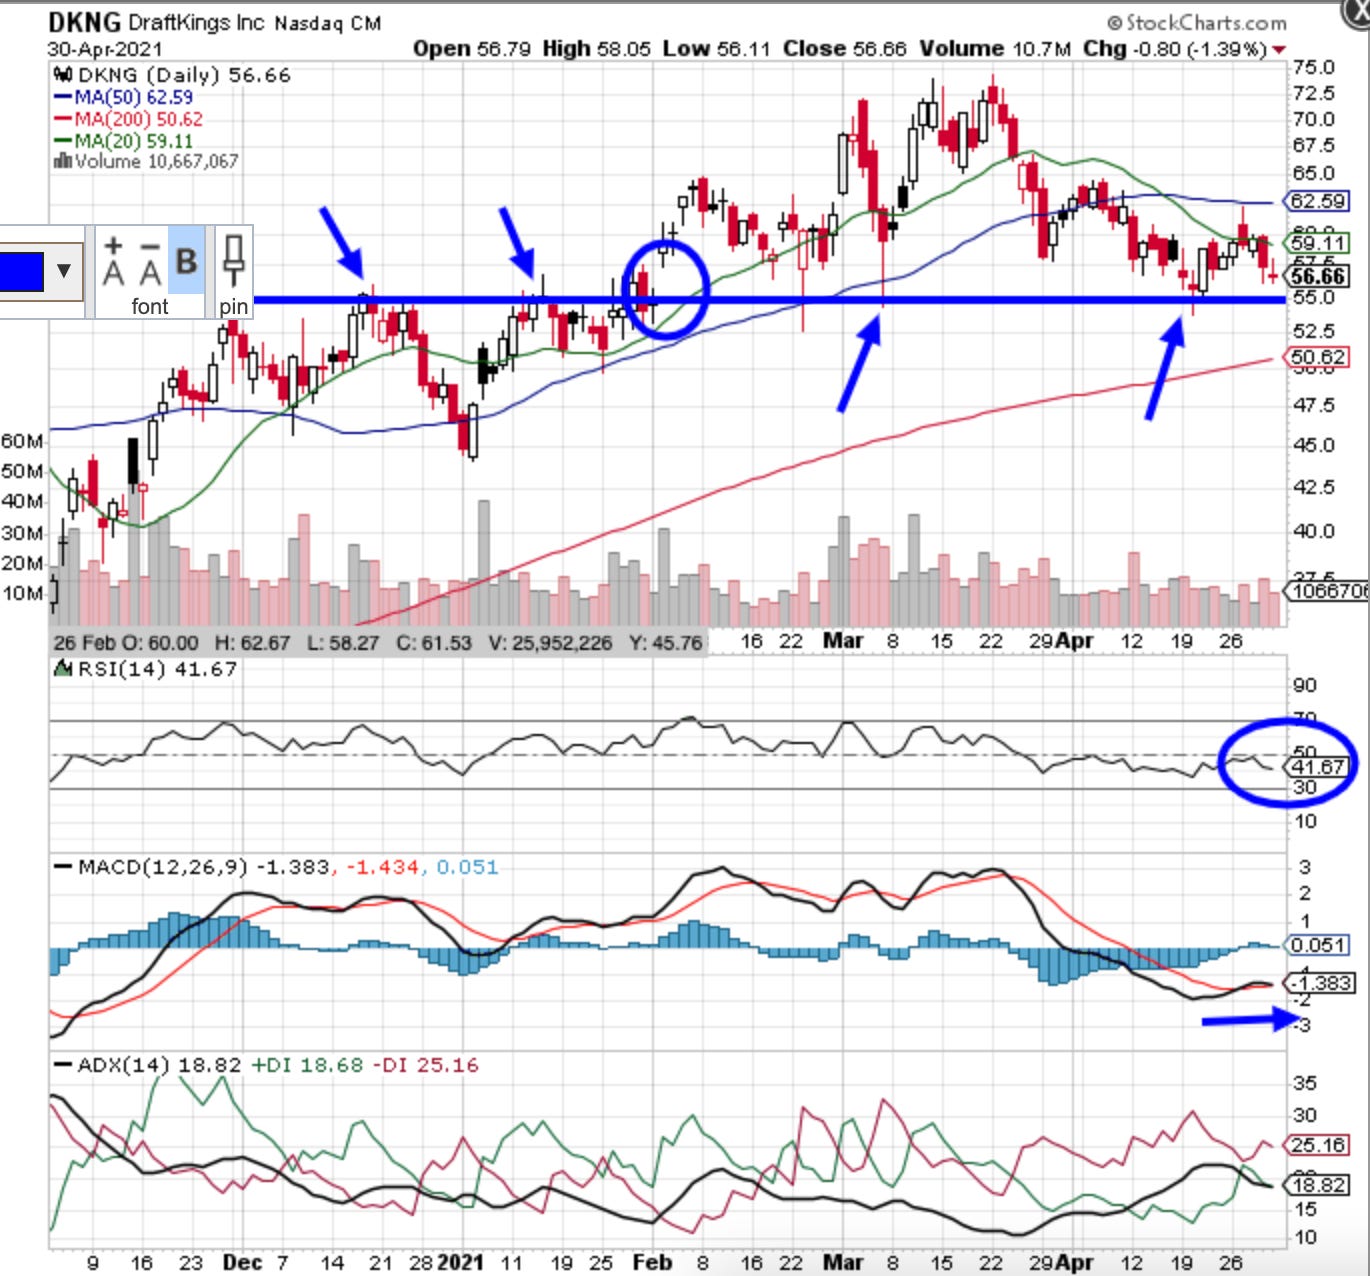Click the pin icon on annotation toolbar
The image size is (1370, 1276).
(233, 261)
